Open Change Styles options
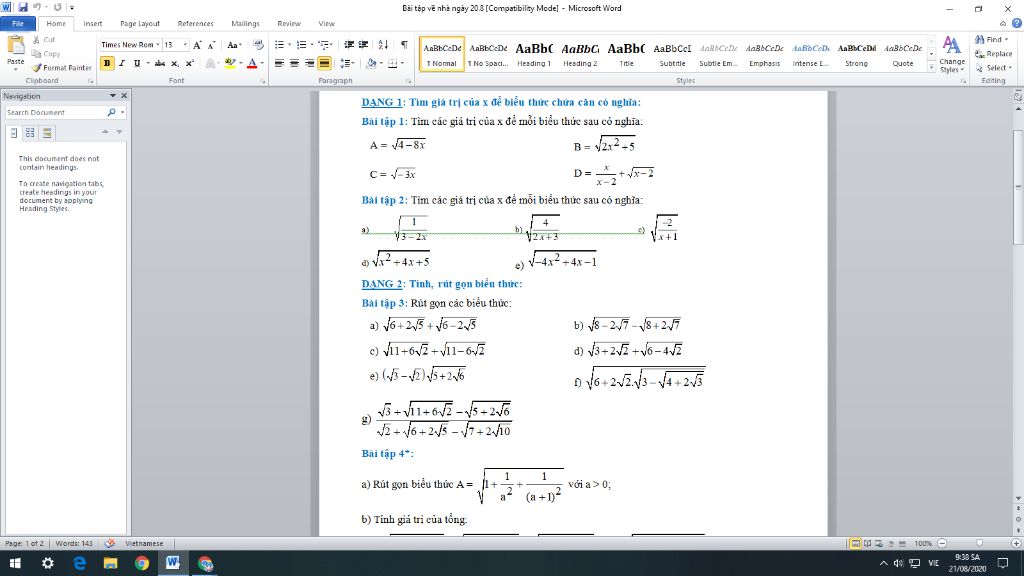The image size is (1024, 576). click(952, 55)
